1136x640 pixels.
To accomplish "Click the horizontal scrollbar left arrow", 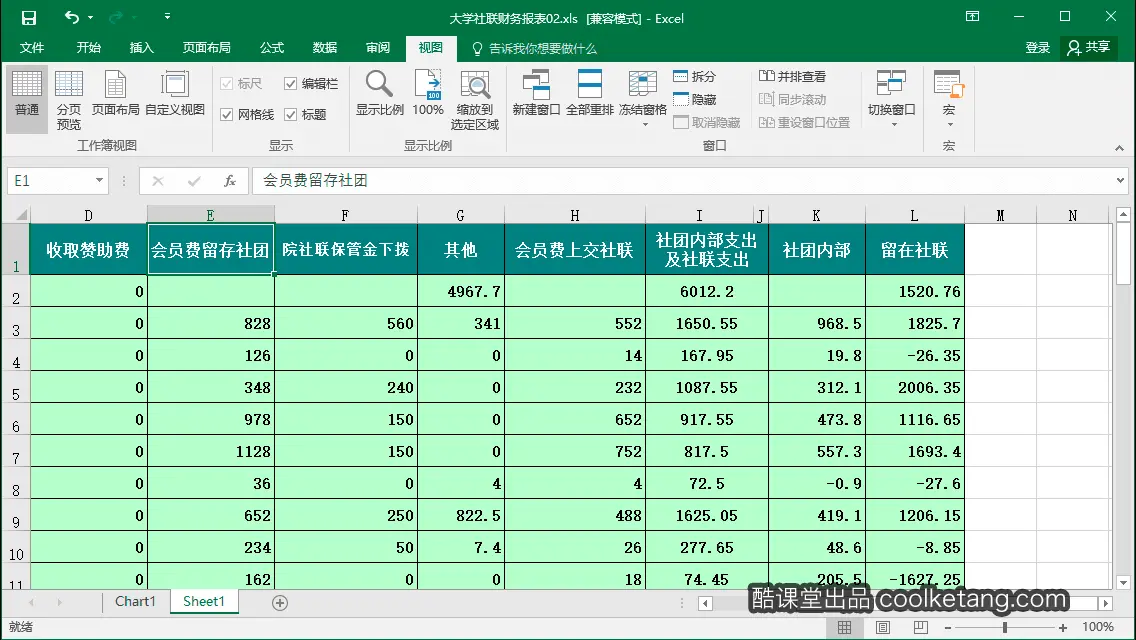I will (x=705, y=603).
